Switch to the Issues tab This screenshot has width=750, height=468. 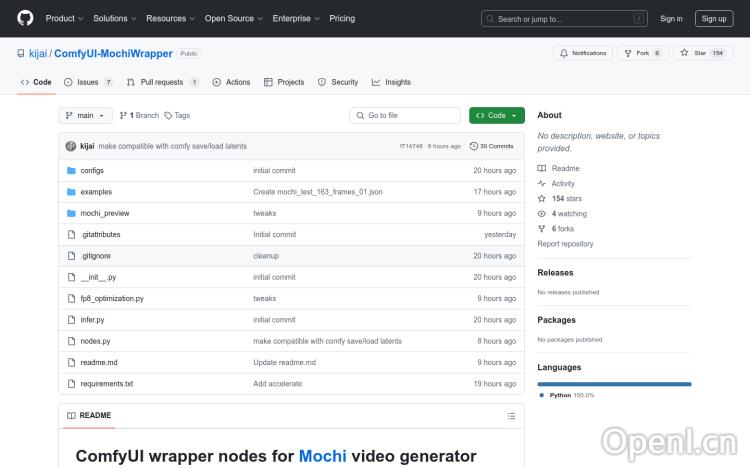coord(88,82)
